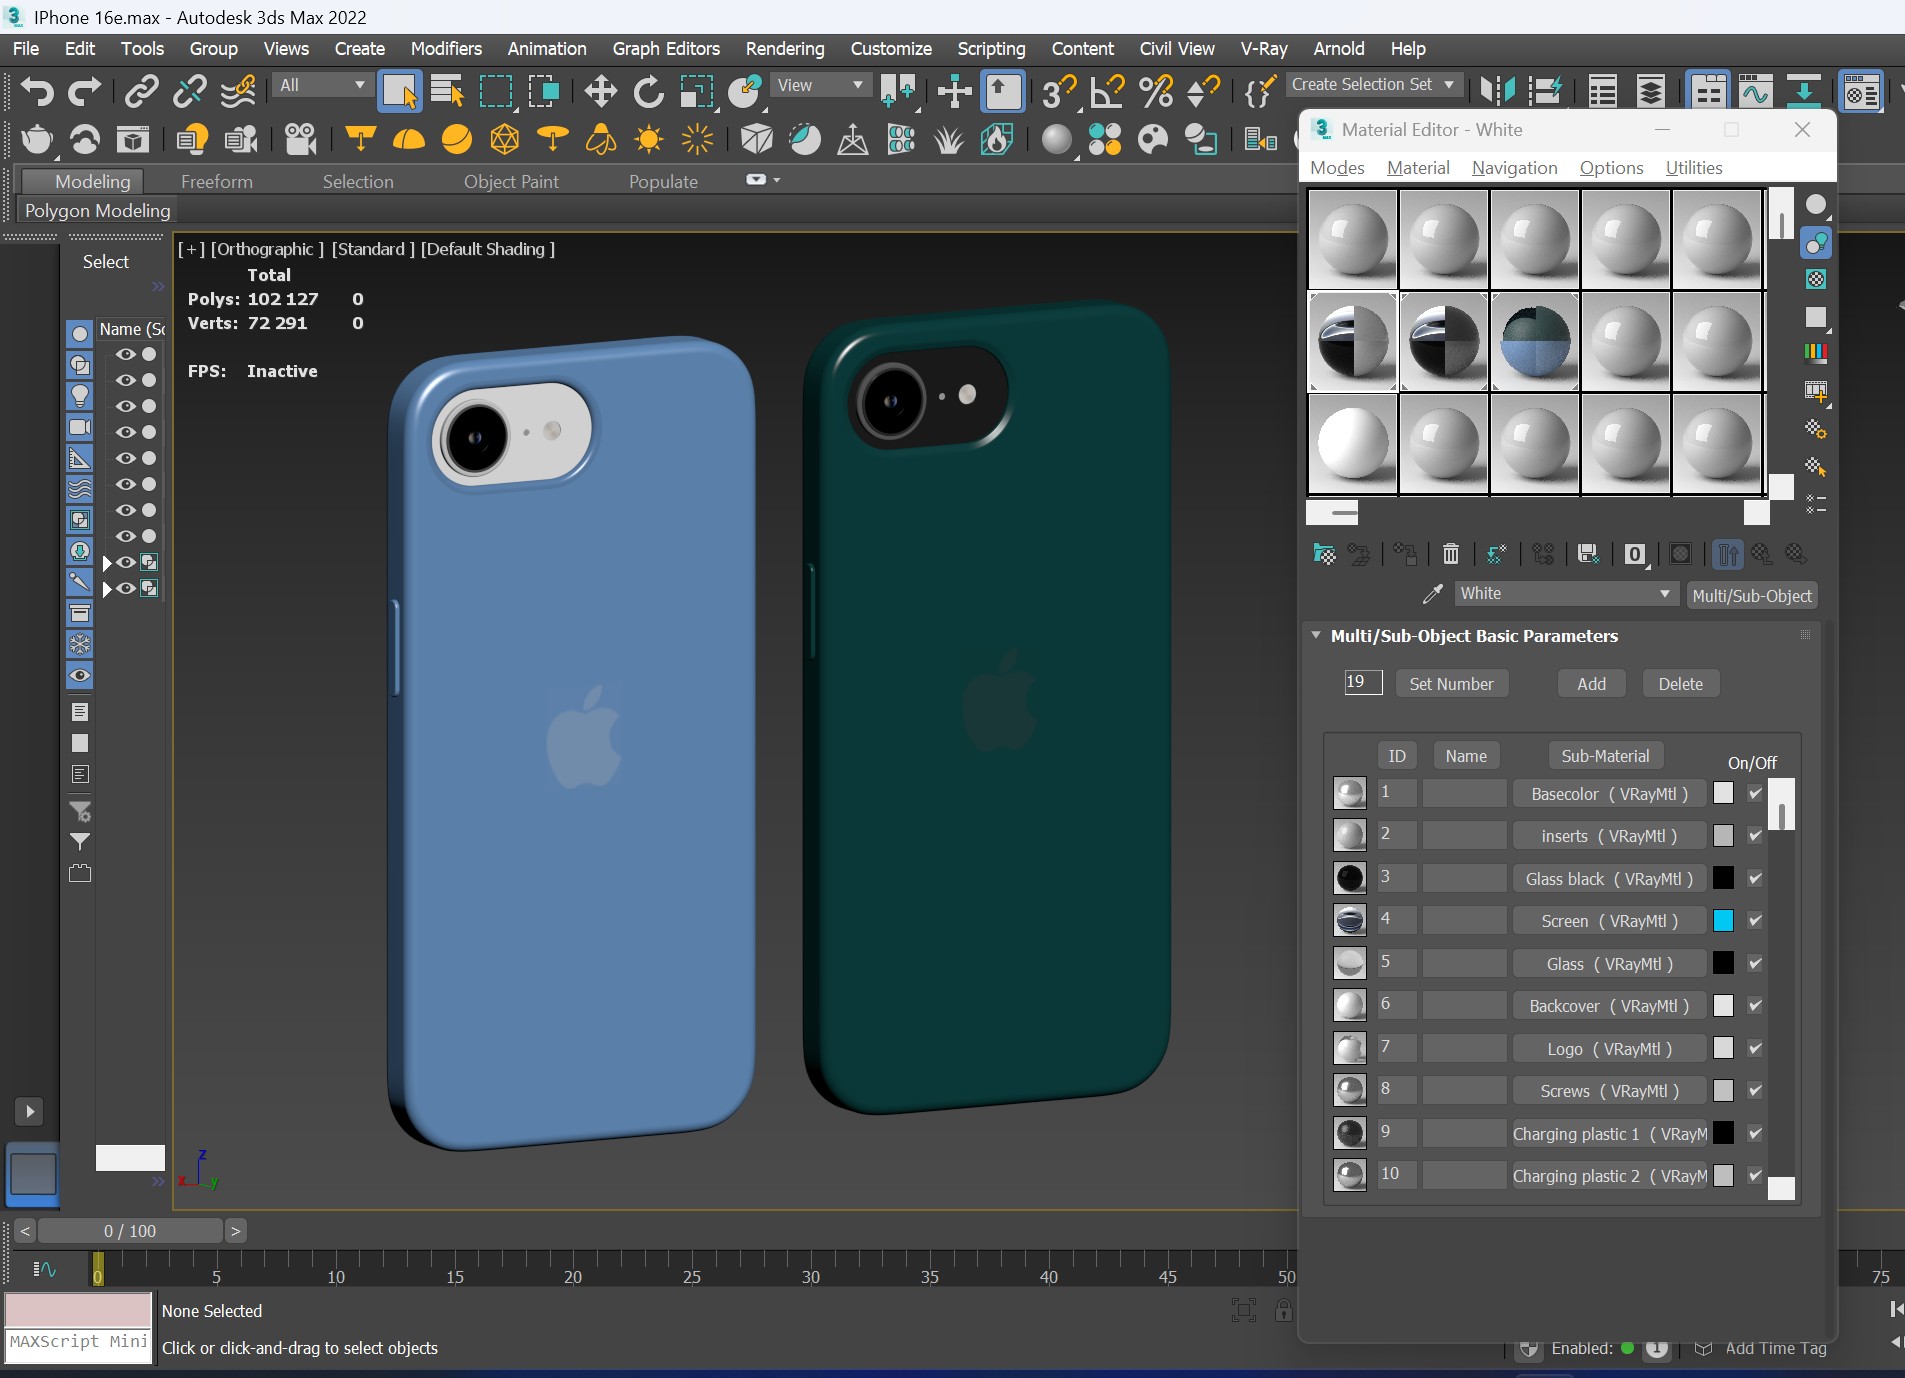Open the Basecolor (VRayMtl) sub-material

[1609, 794]
